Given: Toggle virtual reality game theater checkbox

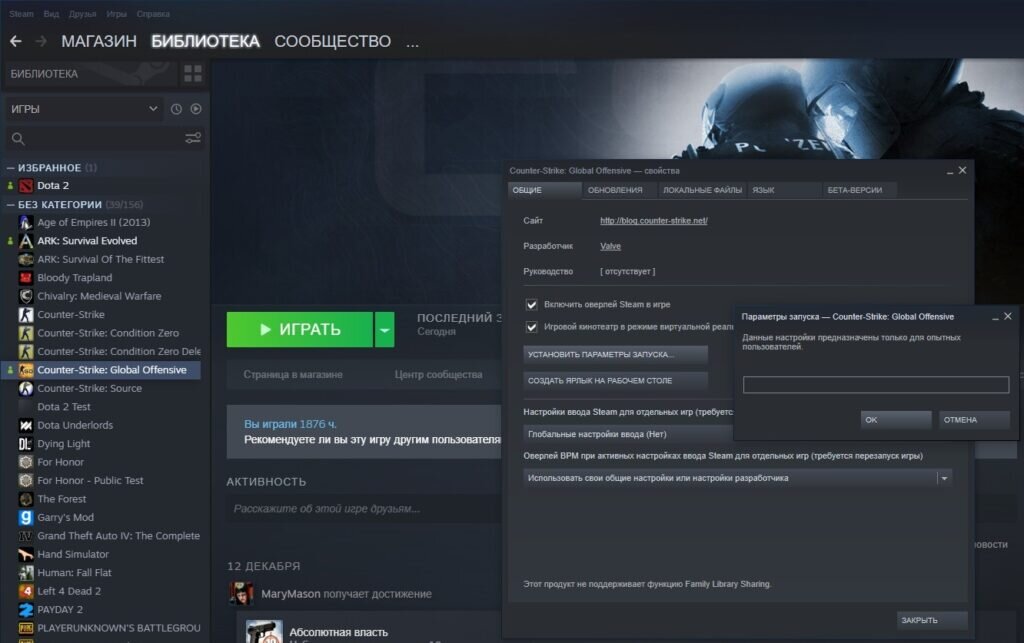Looking at the screenshot, I should 532,327.
